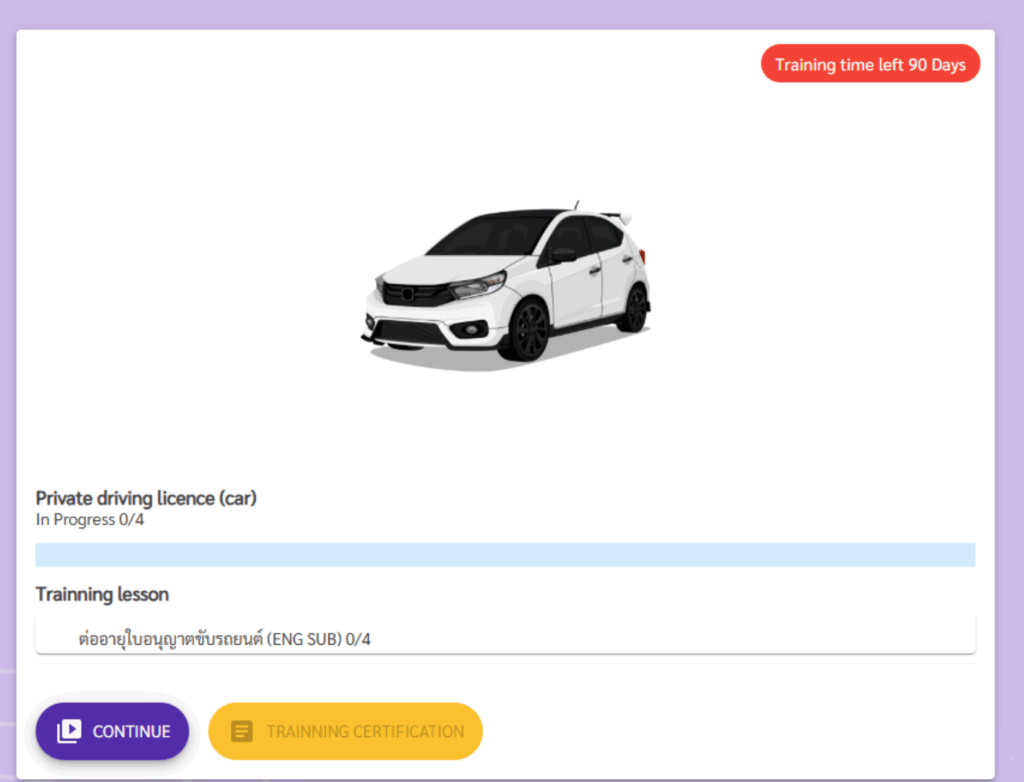Click the 0/4 count in the lesson row
Image resolution: width=1024 pixels, height=782 pixels.
pos(358,639)
